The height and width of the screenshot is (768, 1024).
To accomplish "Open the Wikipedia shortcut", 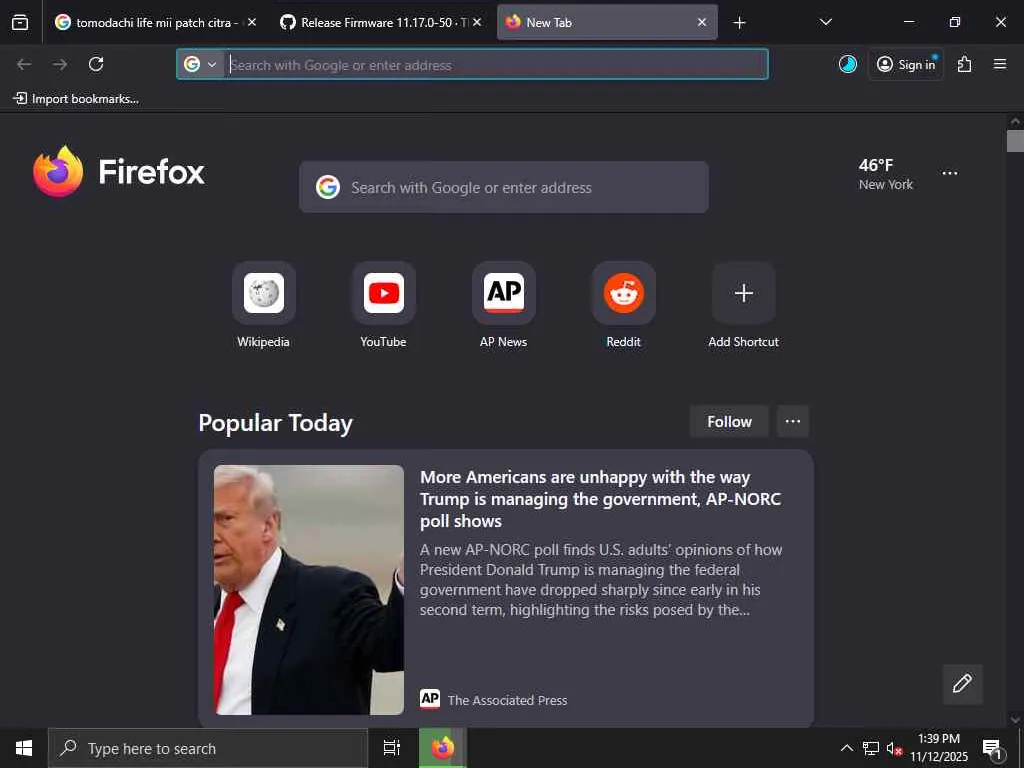I will click(x=263, y=305).
